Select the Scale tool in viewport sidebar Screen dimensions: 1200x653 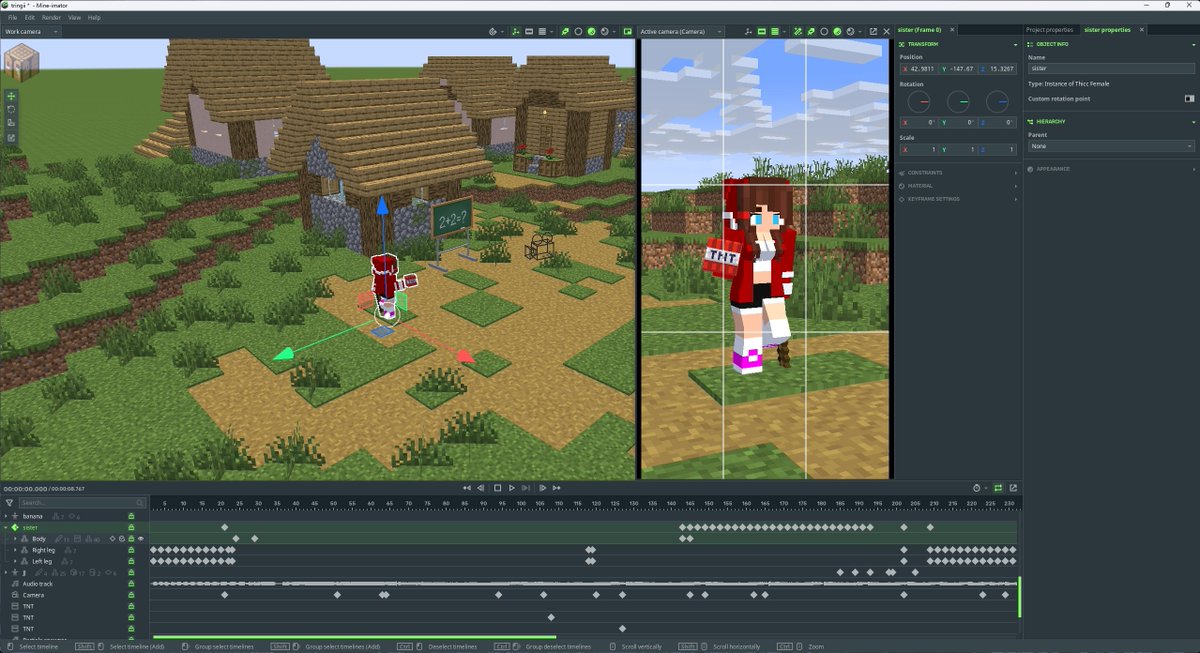click(x=11, y=123)
